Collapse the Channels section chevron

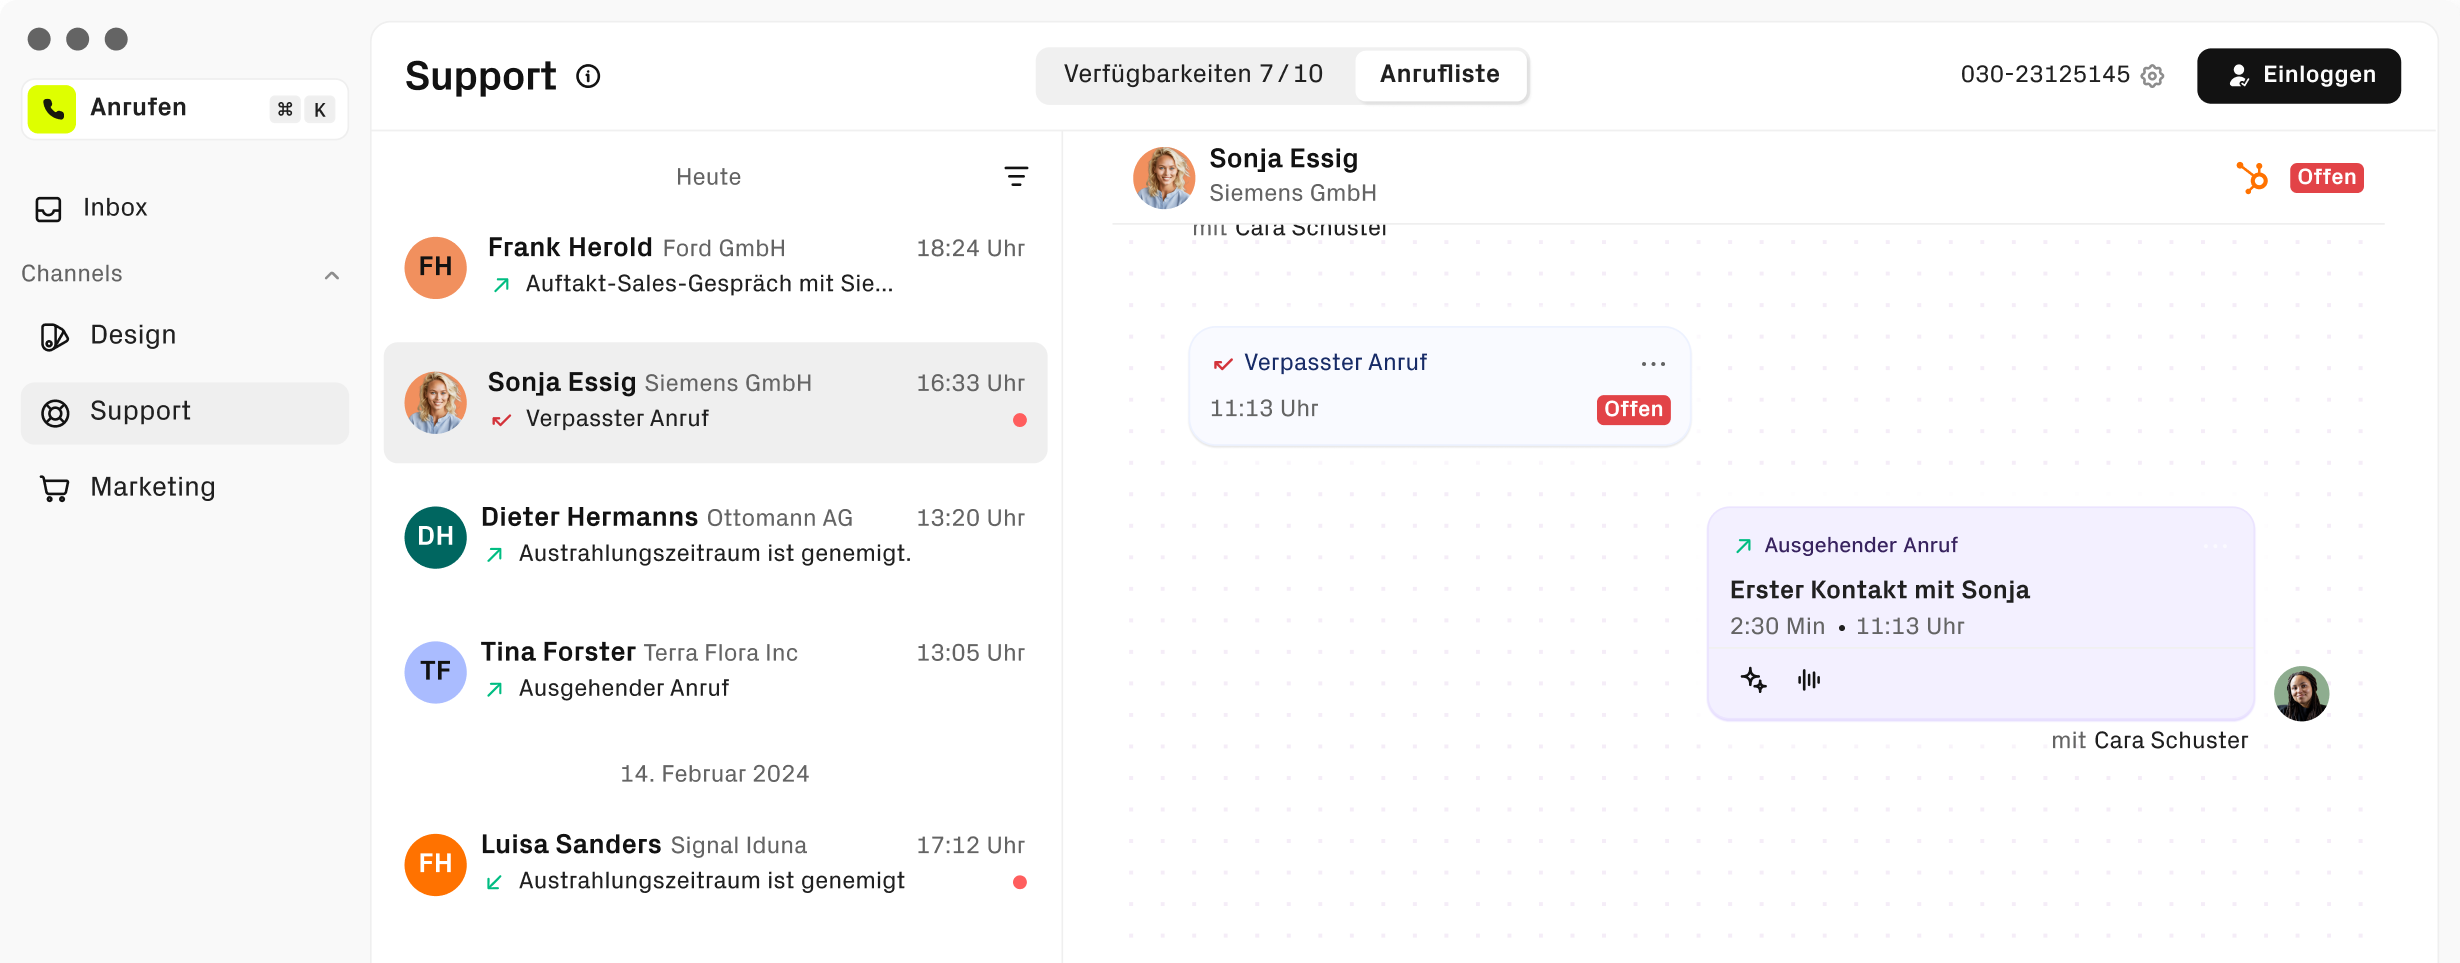pyautogui.click(x=332, y=275)
